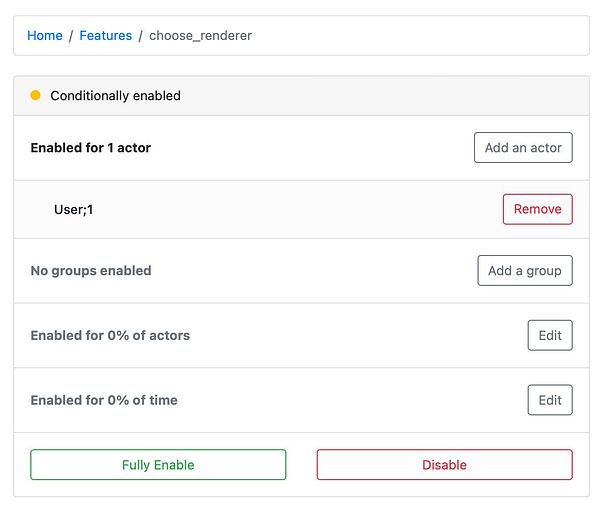This screenshot has height=511, width=600.
Task: Edit the percentage of actors
Action: (550, 336)
